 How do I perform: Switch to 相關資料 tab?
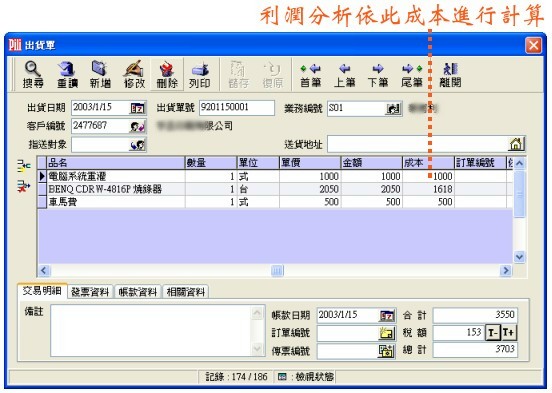(186, 292)
